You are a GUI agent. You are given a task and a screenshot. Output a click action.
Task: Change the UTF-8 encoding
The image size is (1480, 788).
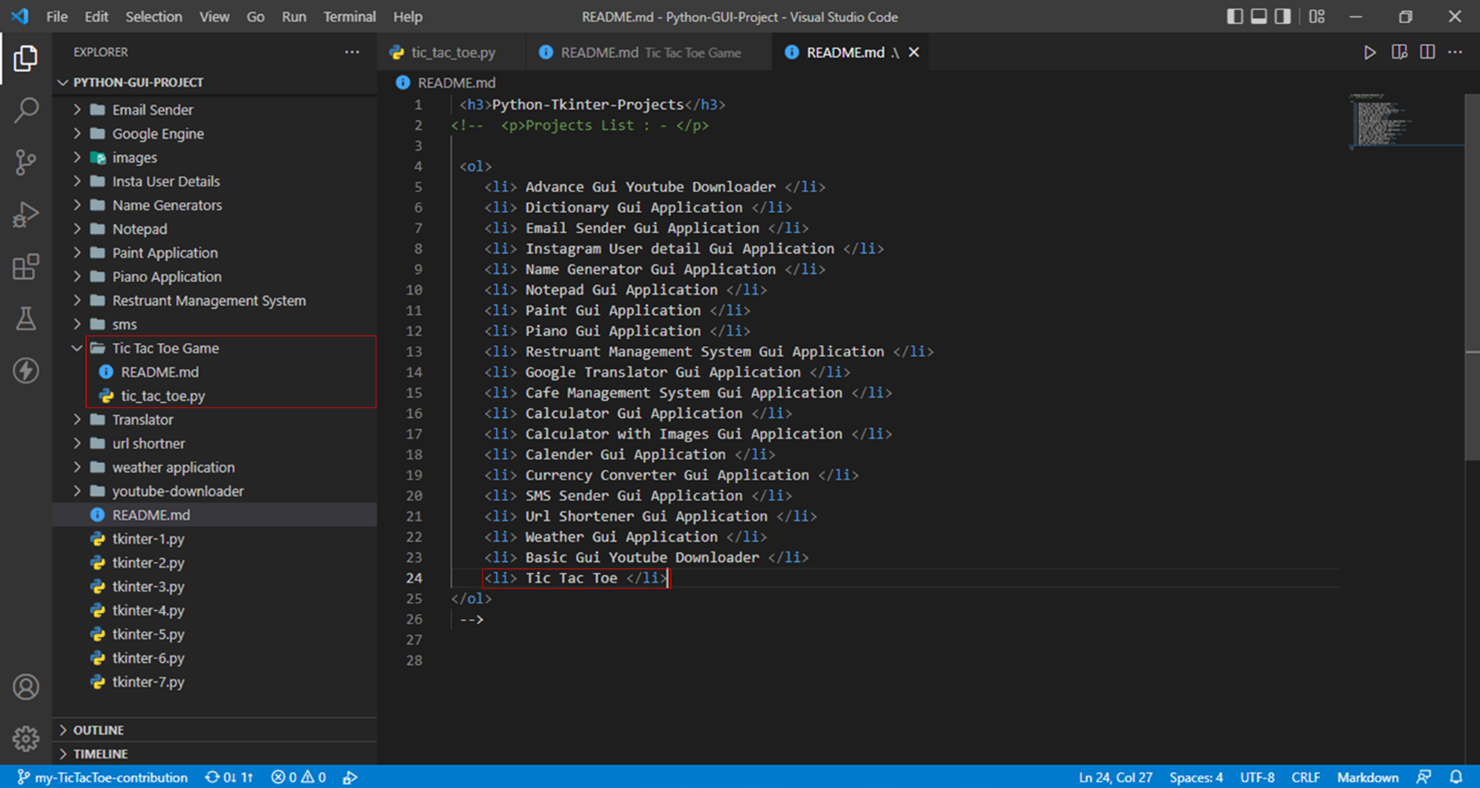click(x=1257, y=777)
